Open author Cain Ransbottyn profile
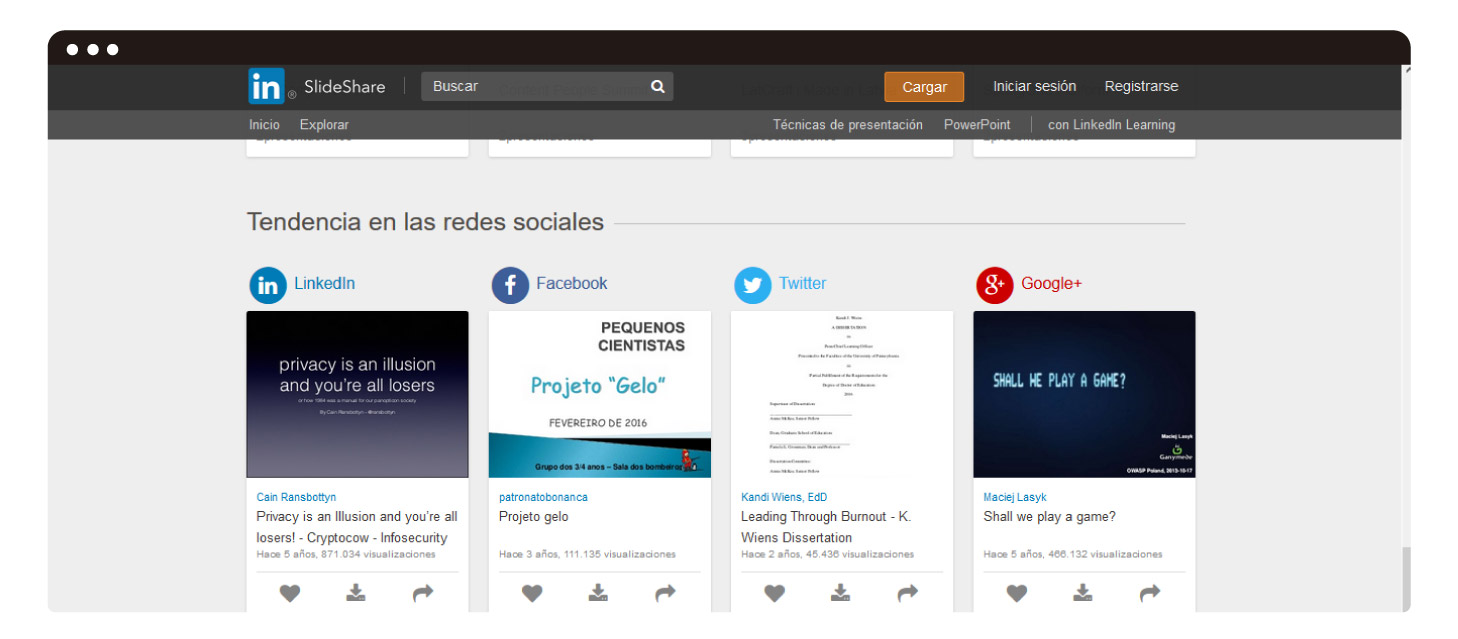The width and height of the screenshot is (1458, 639). [x=296, y=497]
